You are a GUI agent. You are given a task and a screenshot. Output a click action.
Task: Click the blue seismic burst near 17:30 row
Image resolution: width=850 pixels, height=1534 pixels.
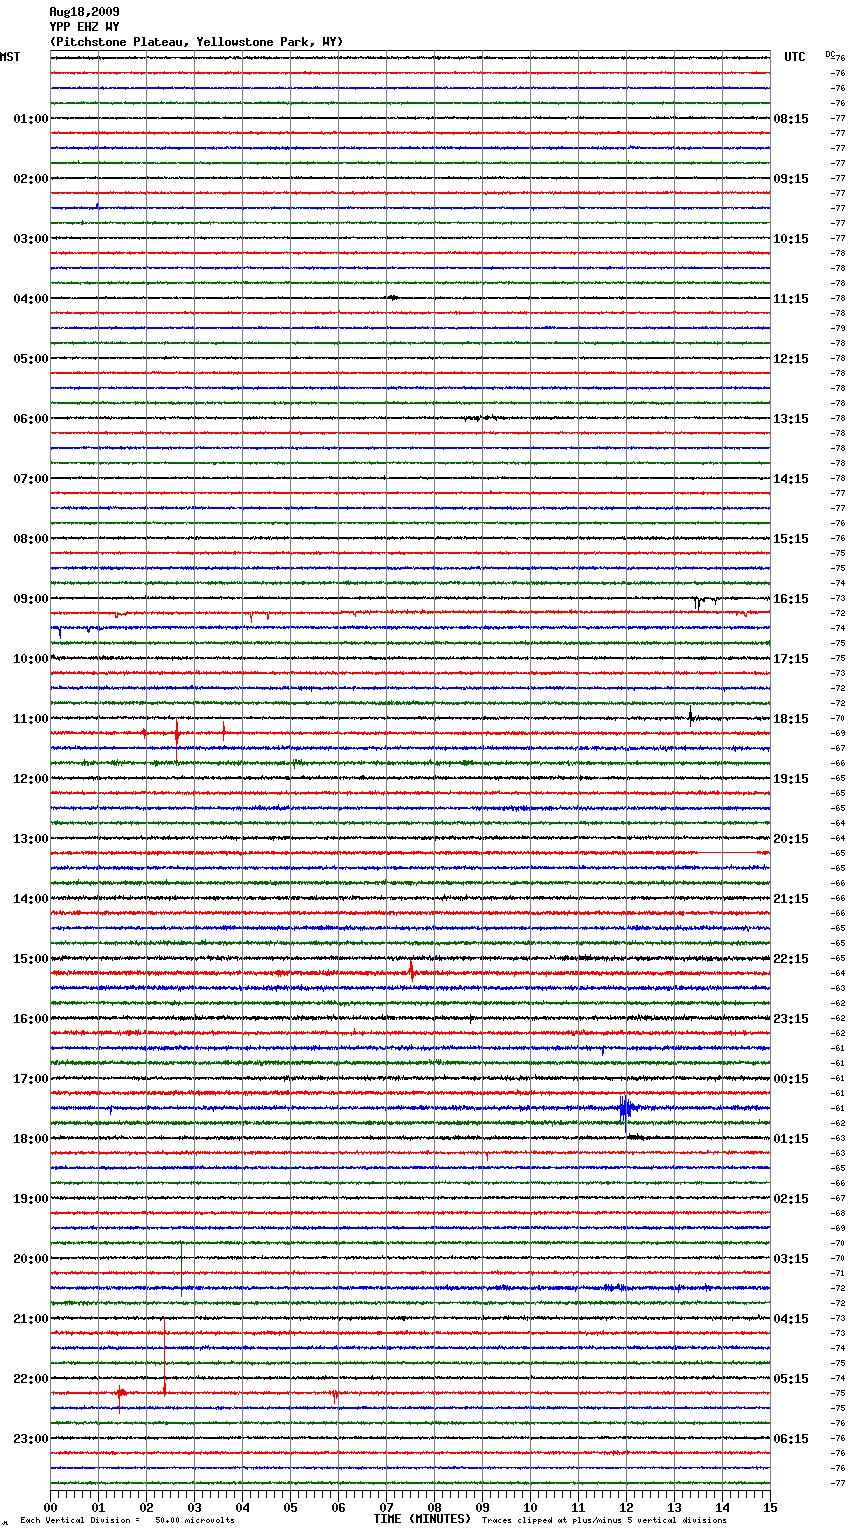click(x=626, y=1108)
